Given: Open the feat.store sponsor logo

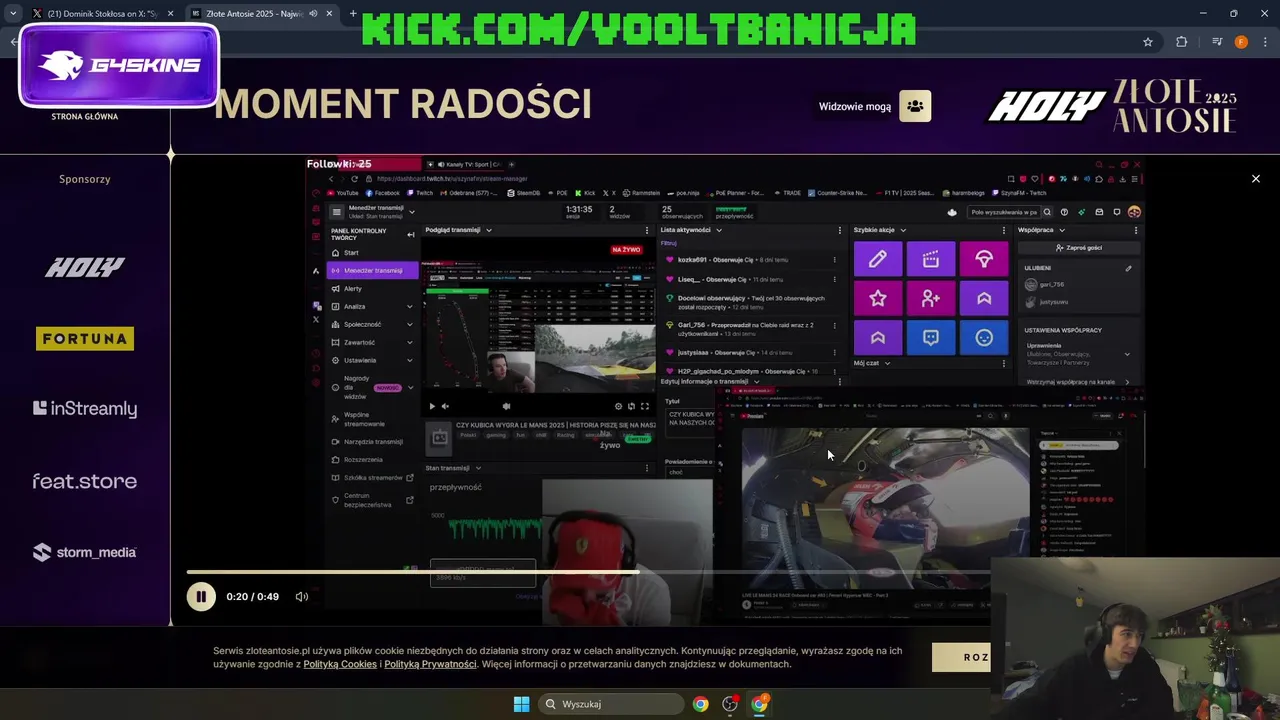Looking at the screenshot, I should coord(85,481).
